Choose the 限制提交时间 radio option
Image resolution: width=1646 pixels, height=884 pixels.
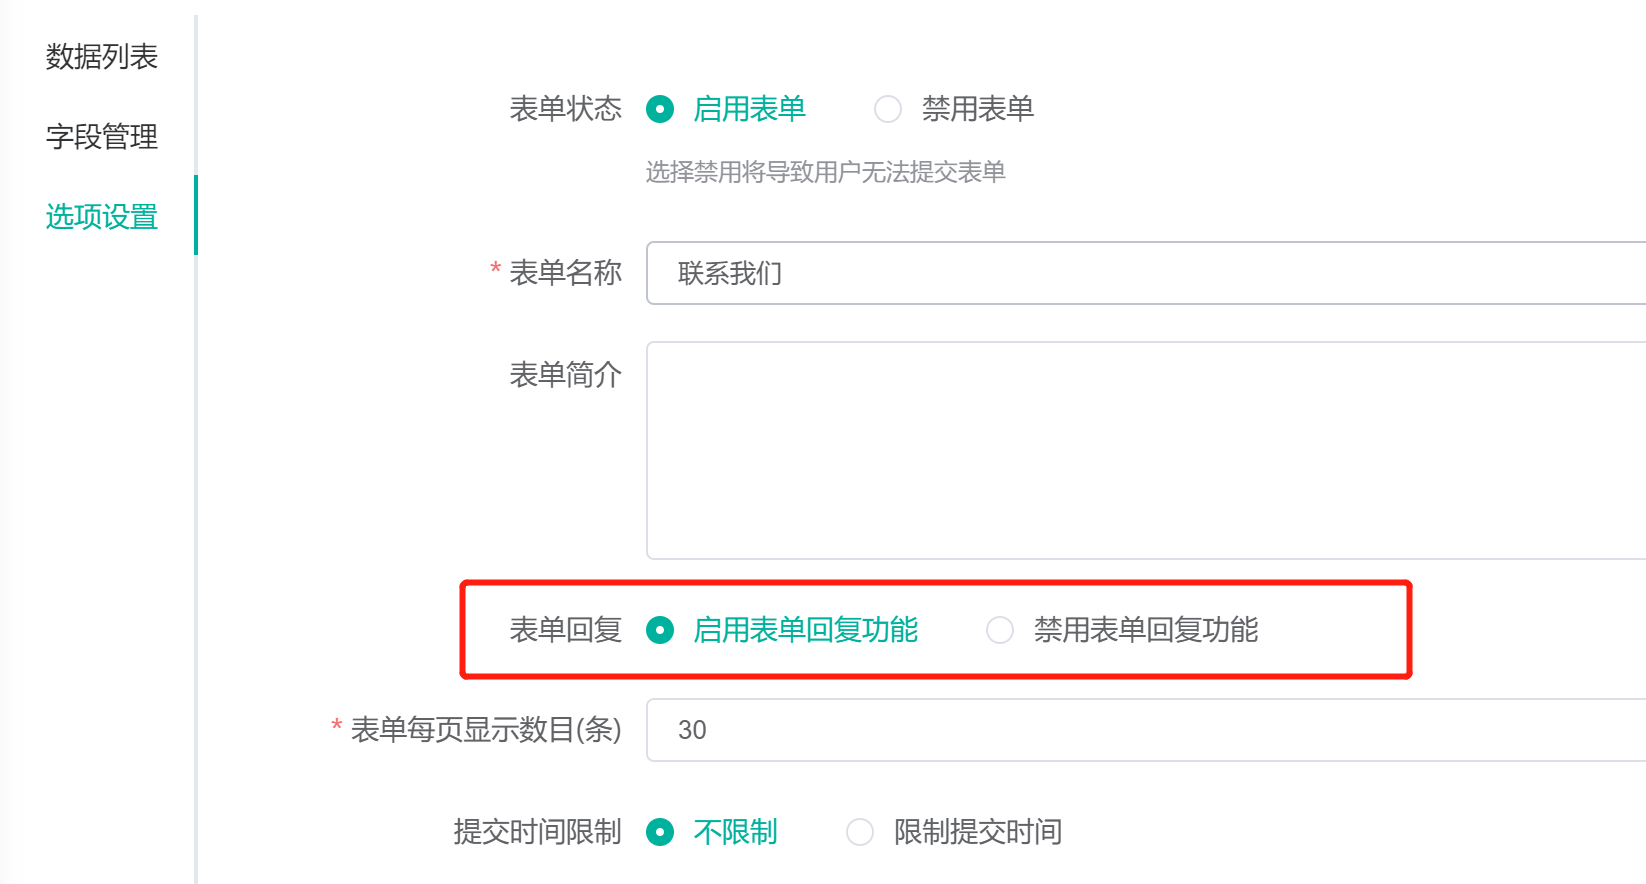[x=860, y=832]
